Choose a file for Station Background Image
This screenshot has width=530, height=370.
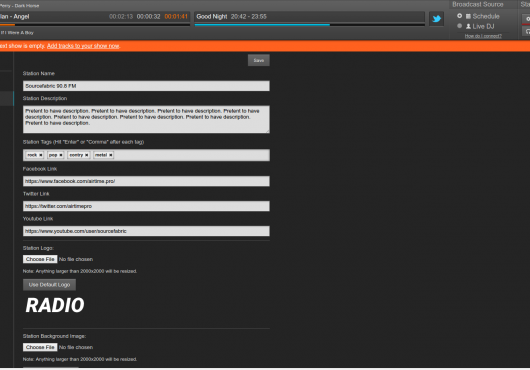click(x=40, y=347)
